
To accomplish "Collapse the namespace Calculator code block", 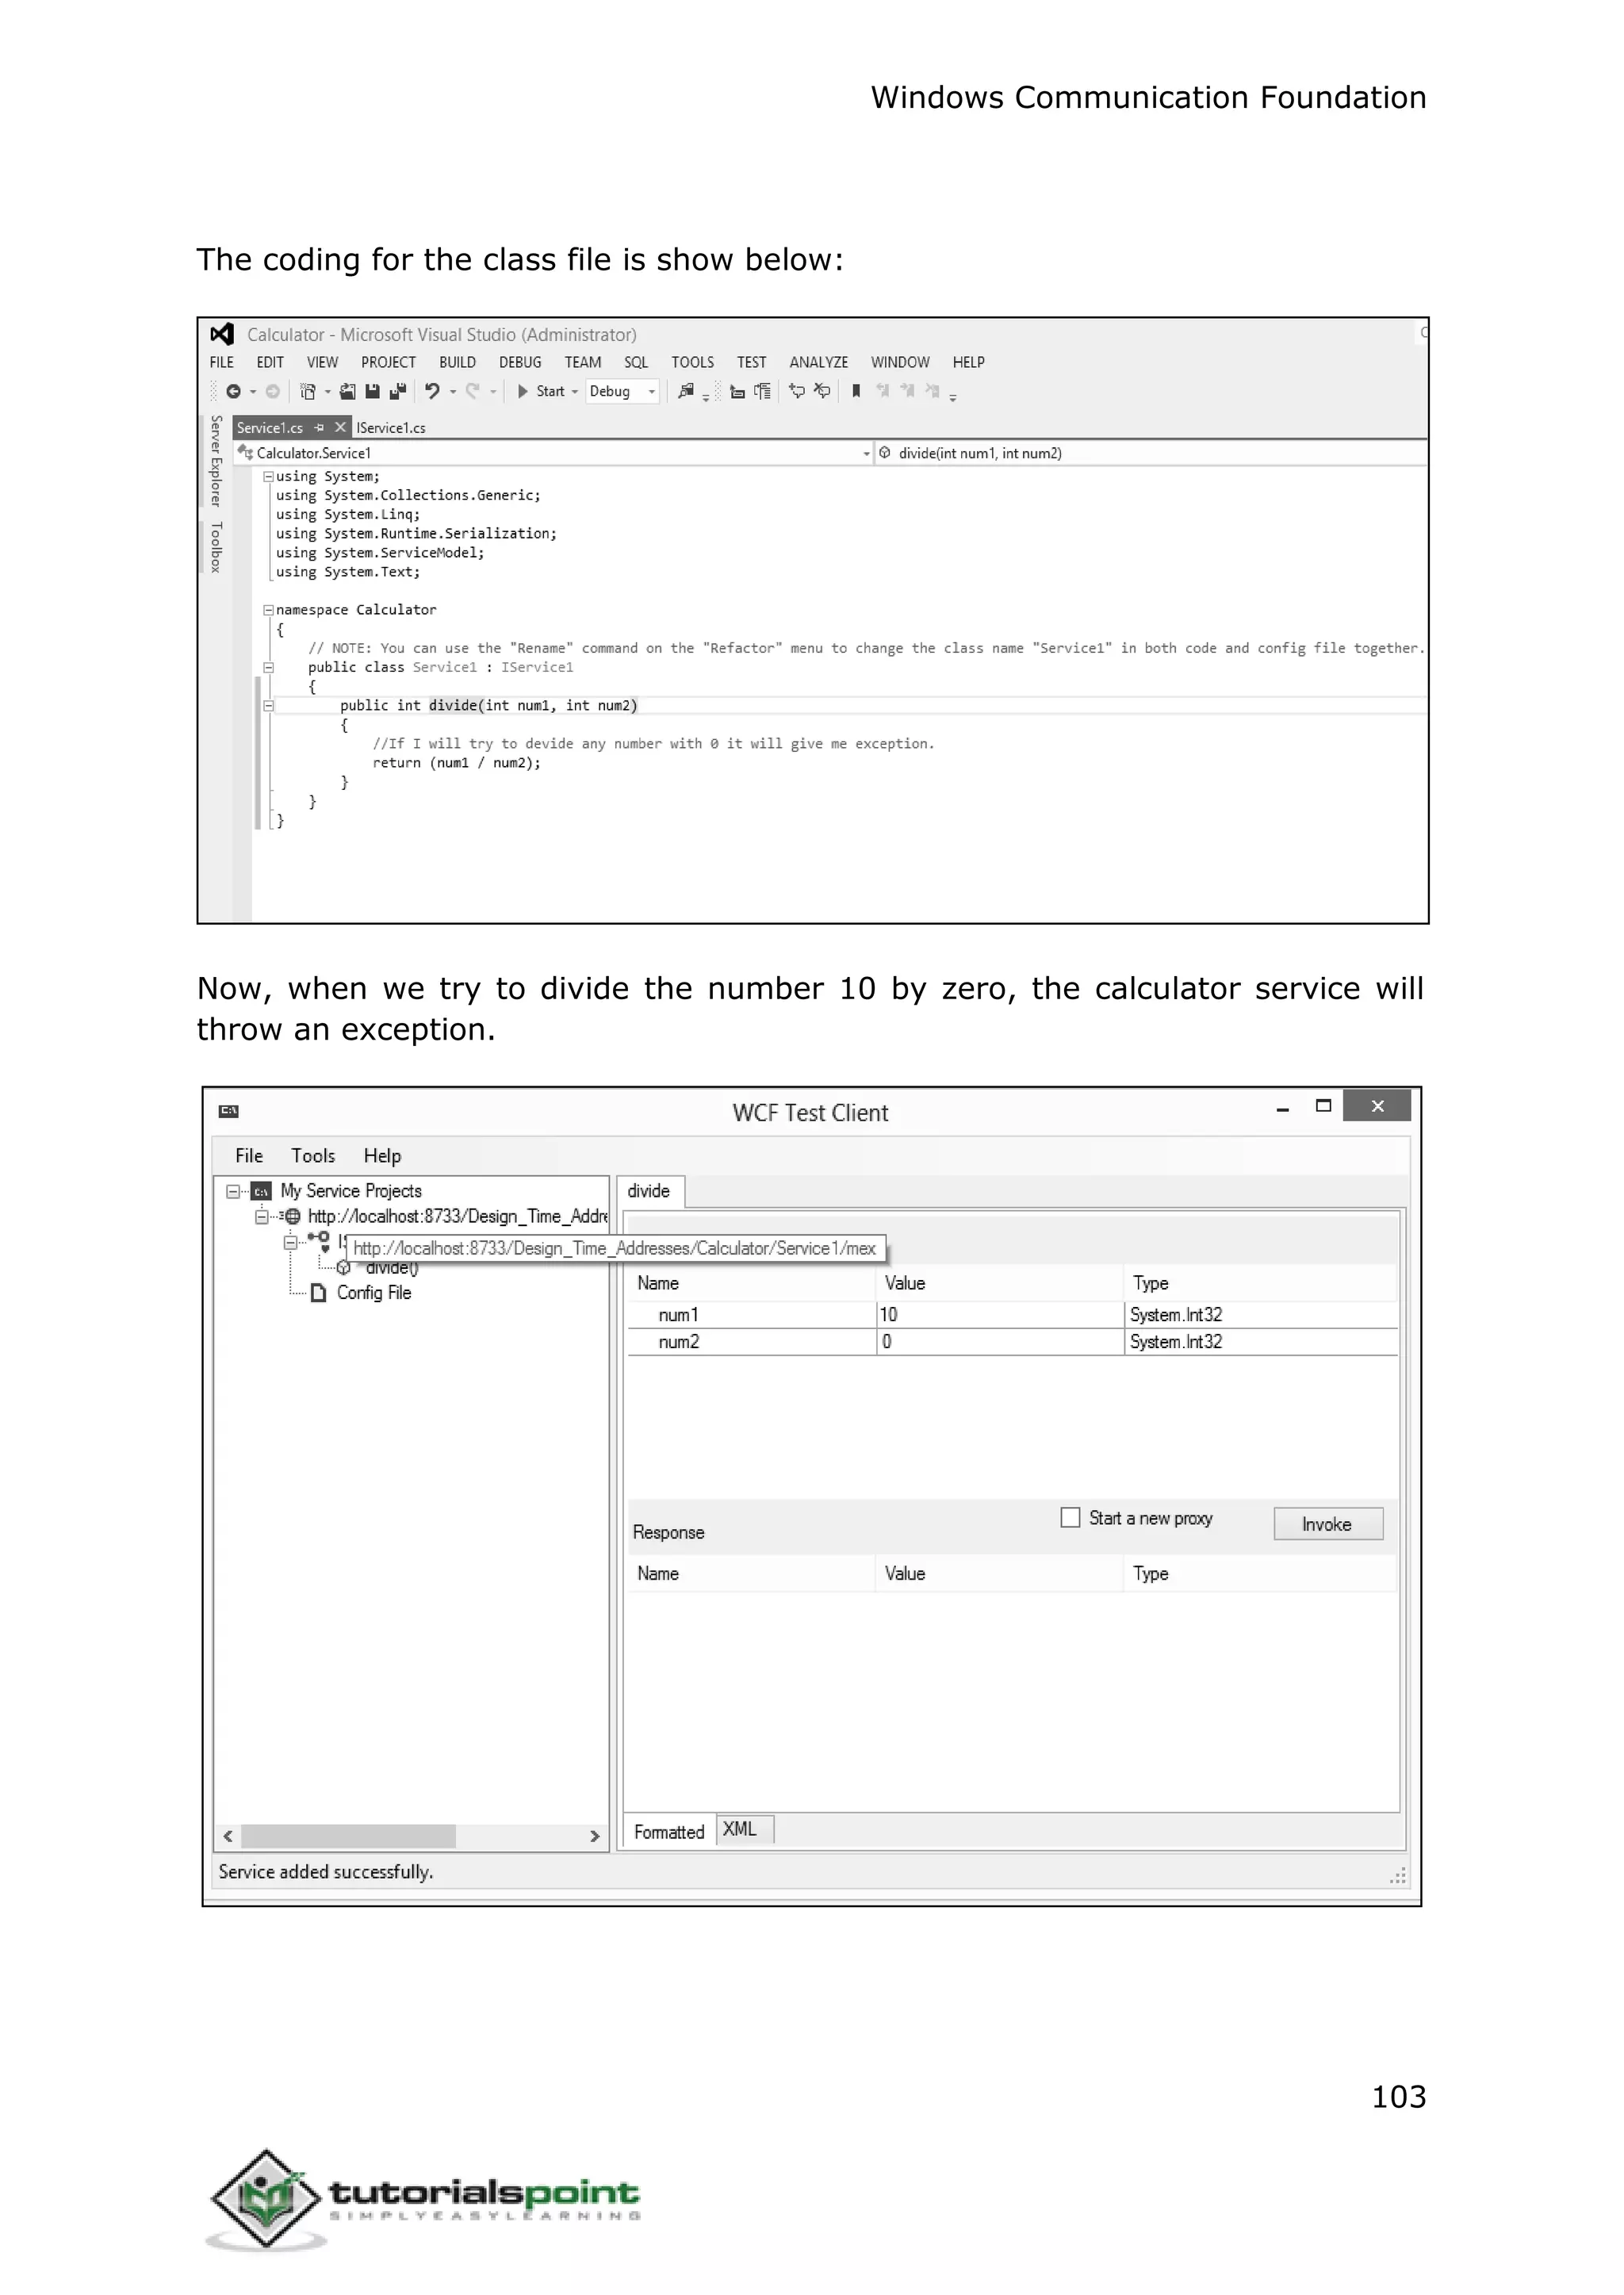I will (268, 610).
